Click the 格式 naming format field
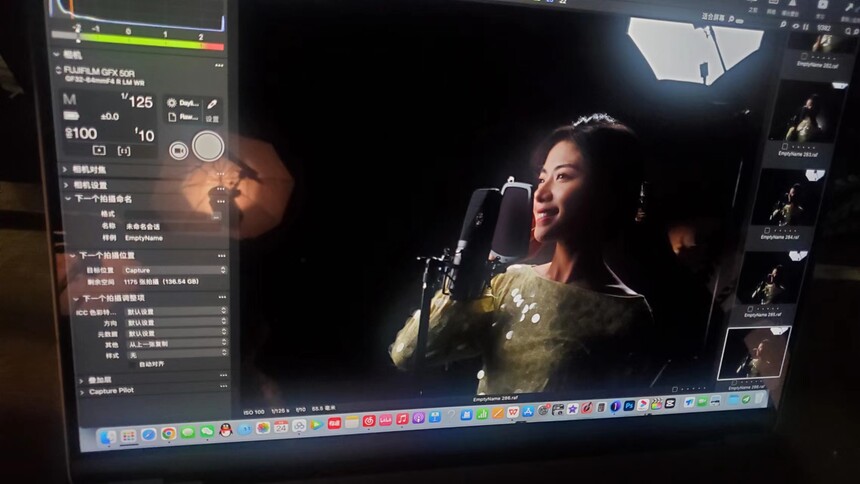Screen dimensions: 860x484 pos(166,215)
